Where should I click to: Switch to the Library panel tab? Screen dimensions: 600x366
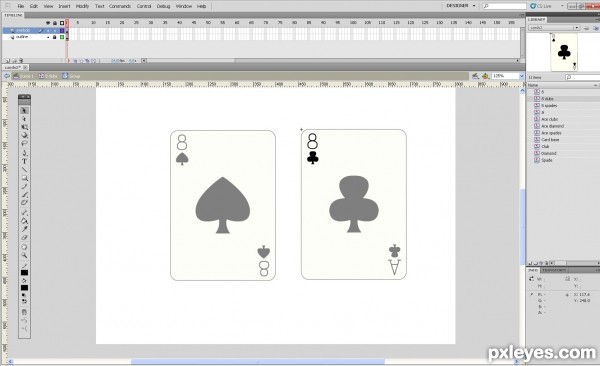click(x=536, y=19)
